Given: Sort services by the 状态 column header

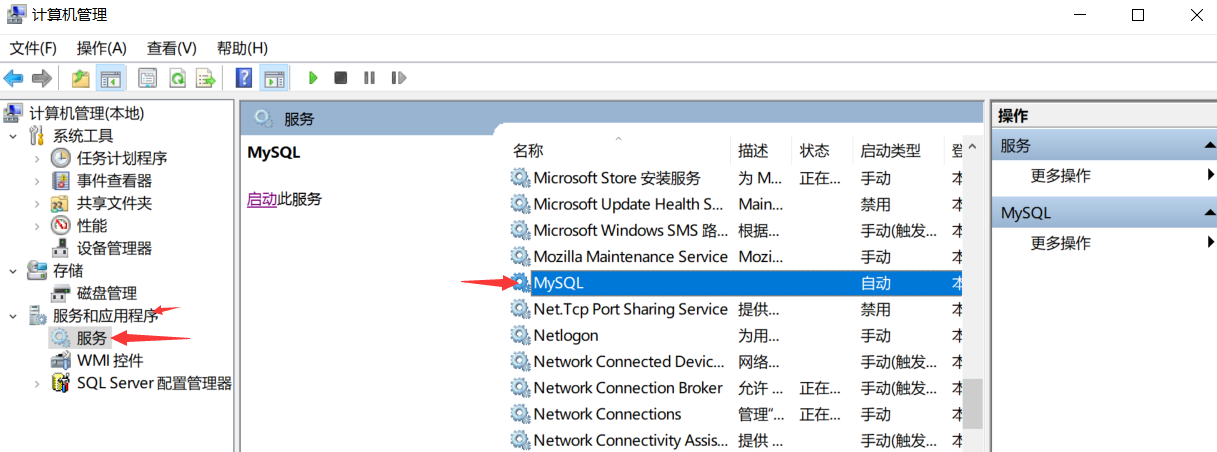Looking at the screenshot, I should (815, 151).
